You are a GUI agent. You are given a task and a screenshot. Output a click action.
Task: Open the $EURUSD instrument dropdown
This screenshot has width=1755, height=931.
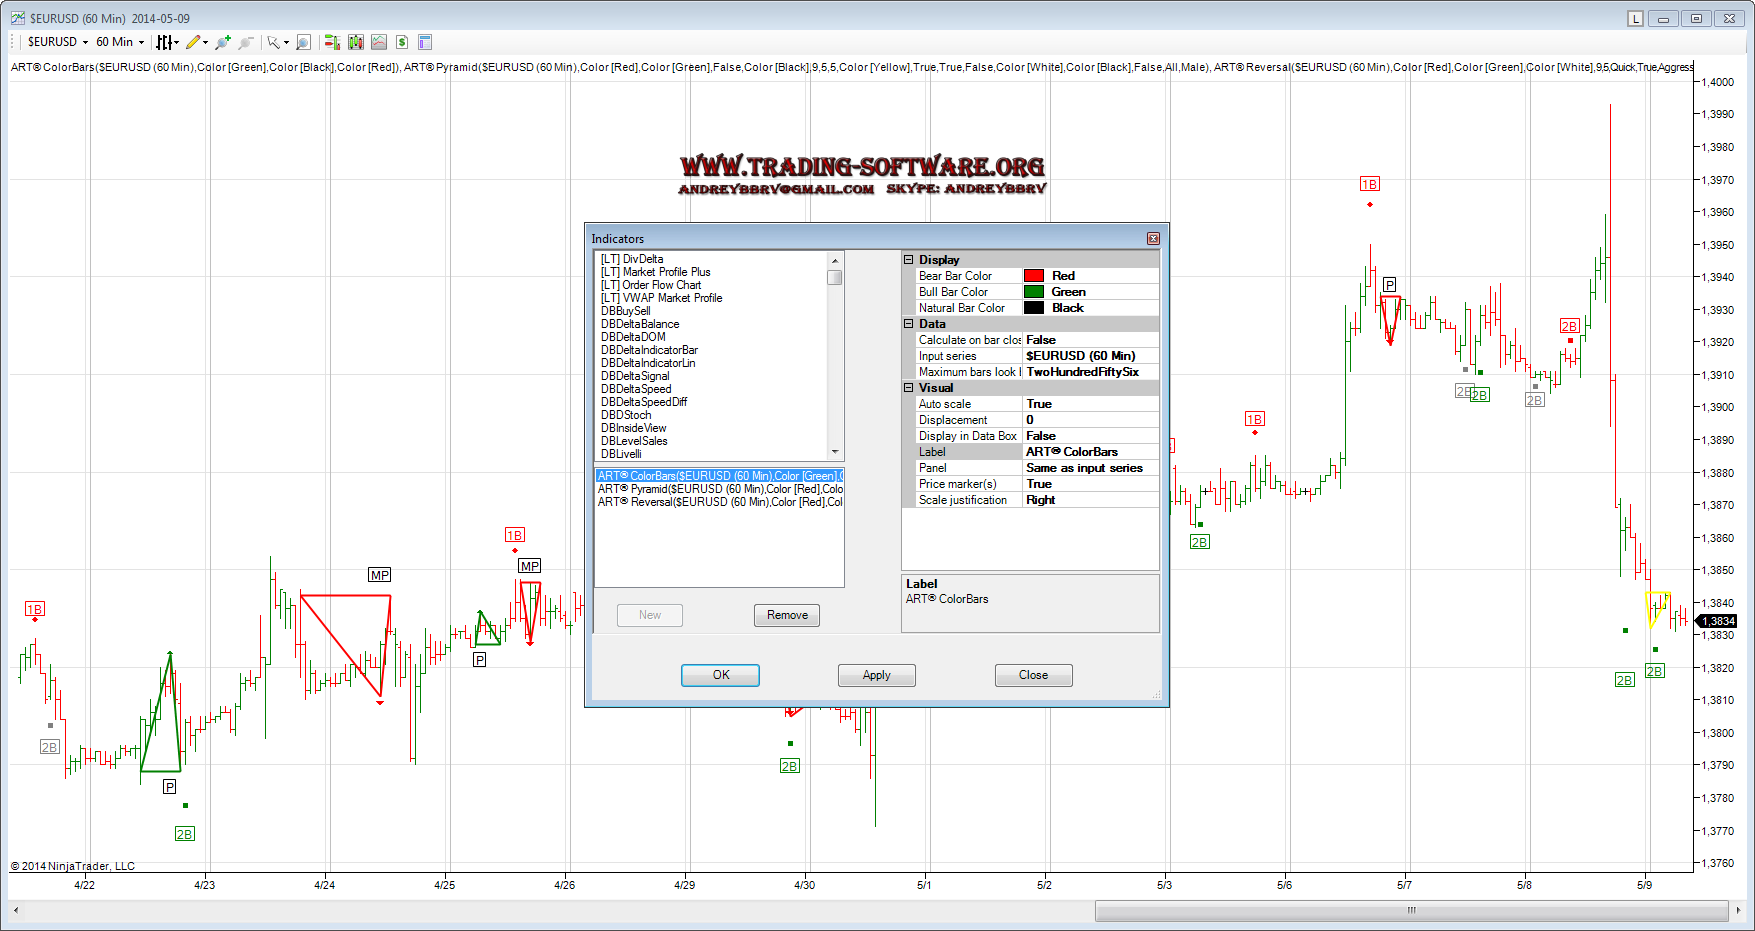[x=58, y=42]
